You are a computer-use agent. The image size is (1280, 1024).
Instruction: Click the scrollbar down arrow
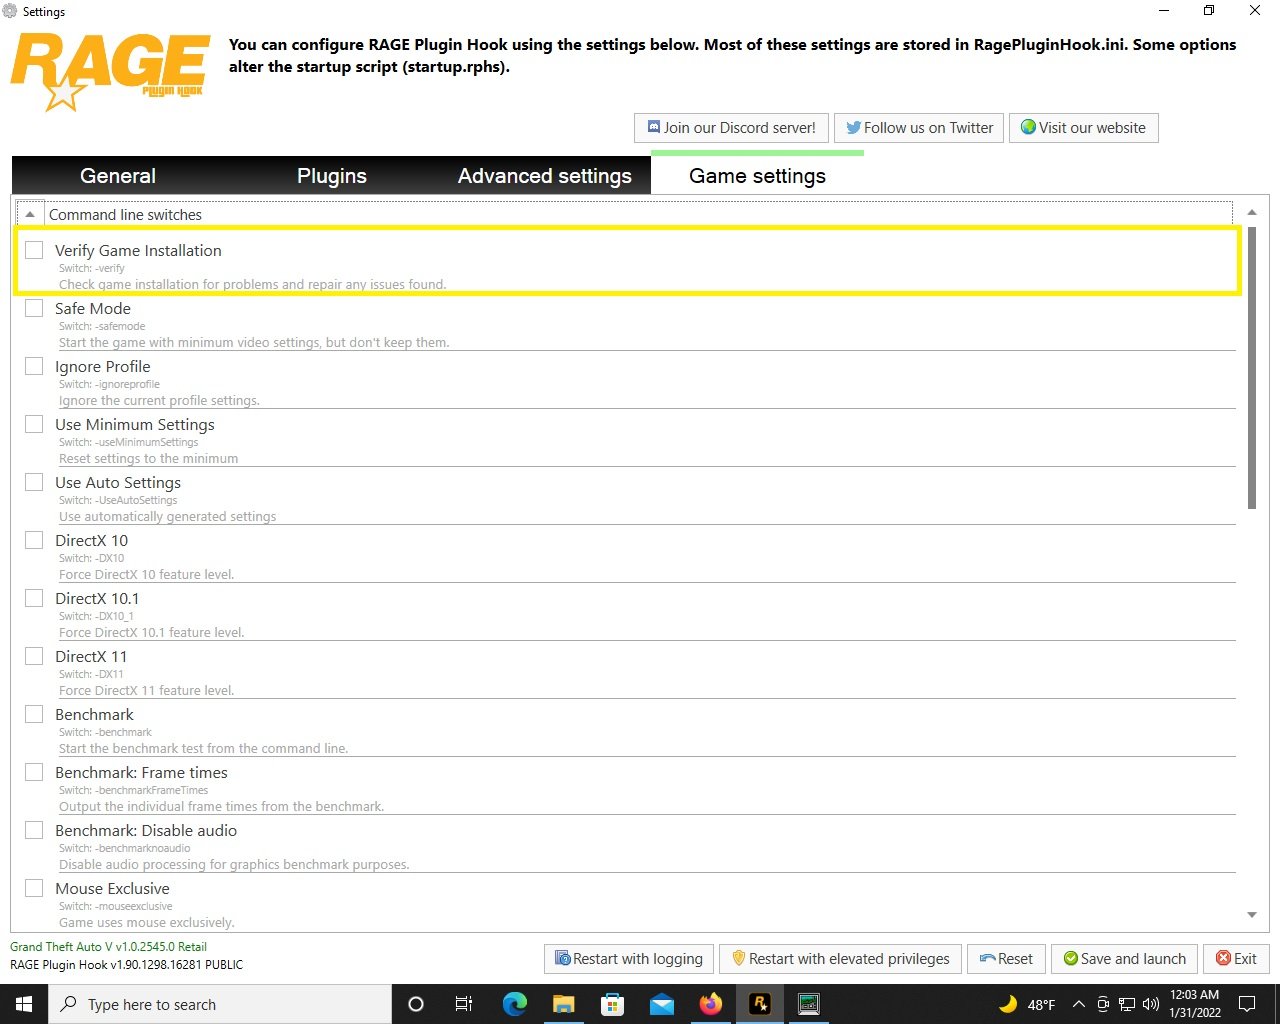(x=1252, y=915)
